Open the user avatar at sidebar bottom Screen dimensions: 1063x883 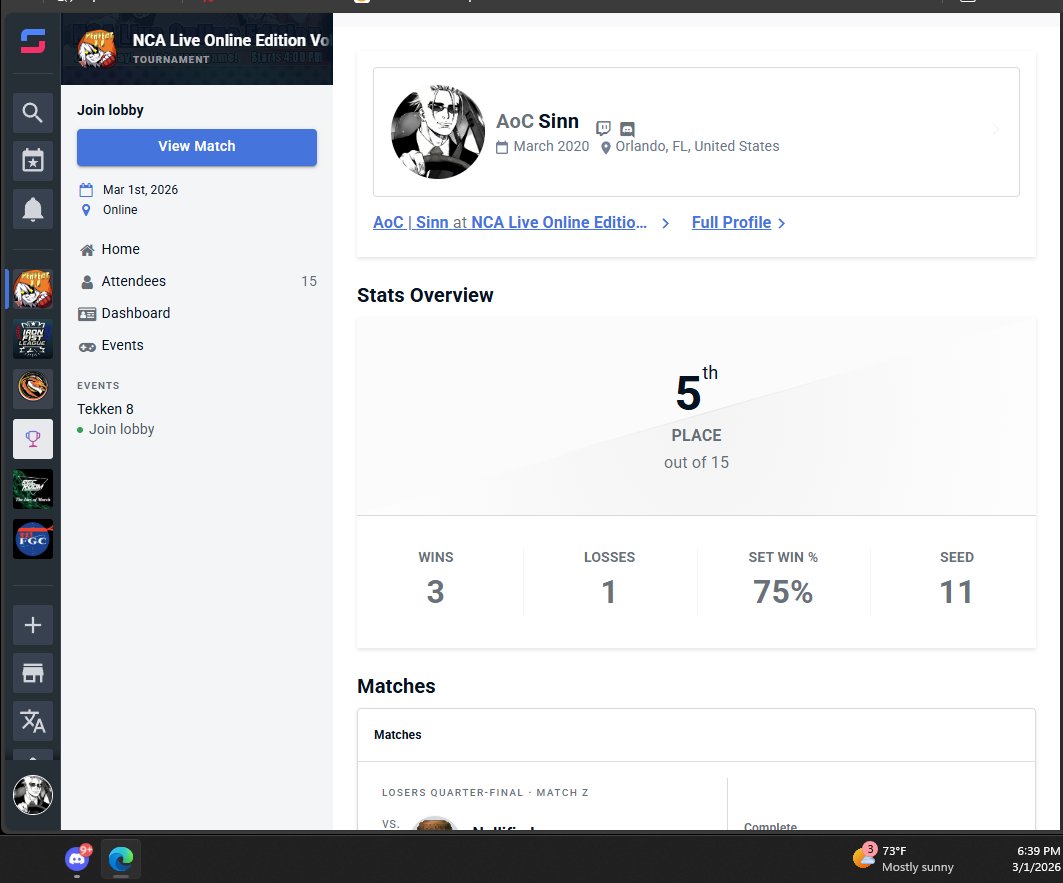(33, 795)
